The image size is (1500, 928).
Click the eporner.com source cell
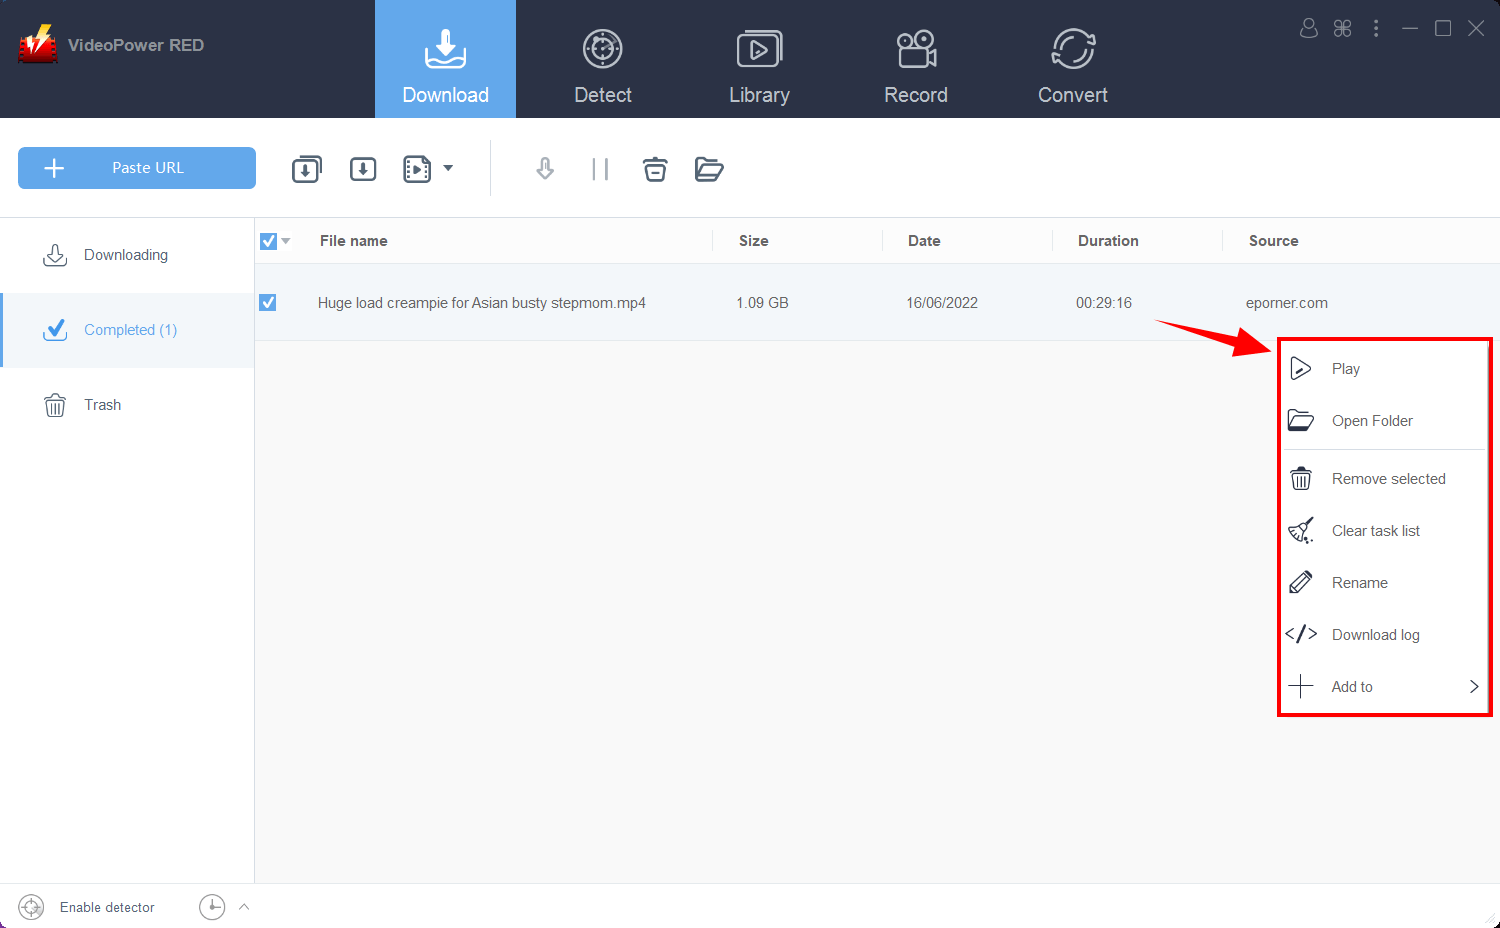coord(1287,303)
